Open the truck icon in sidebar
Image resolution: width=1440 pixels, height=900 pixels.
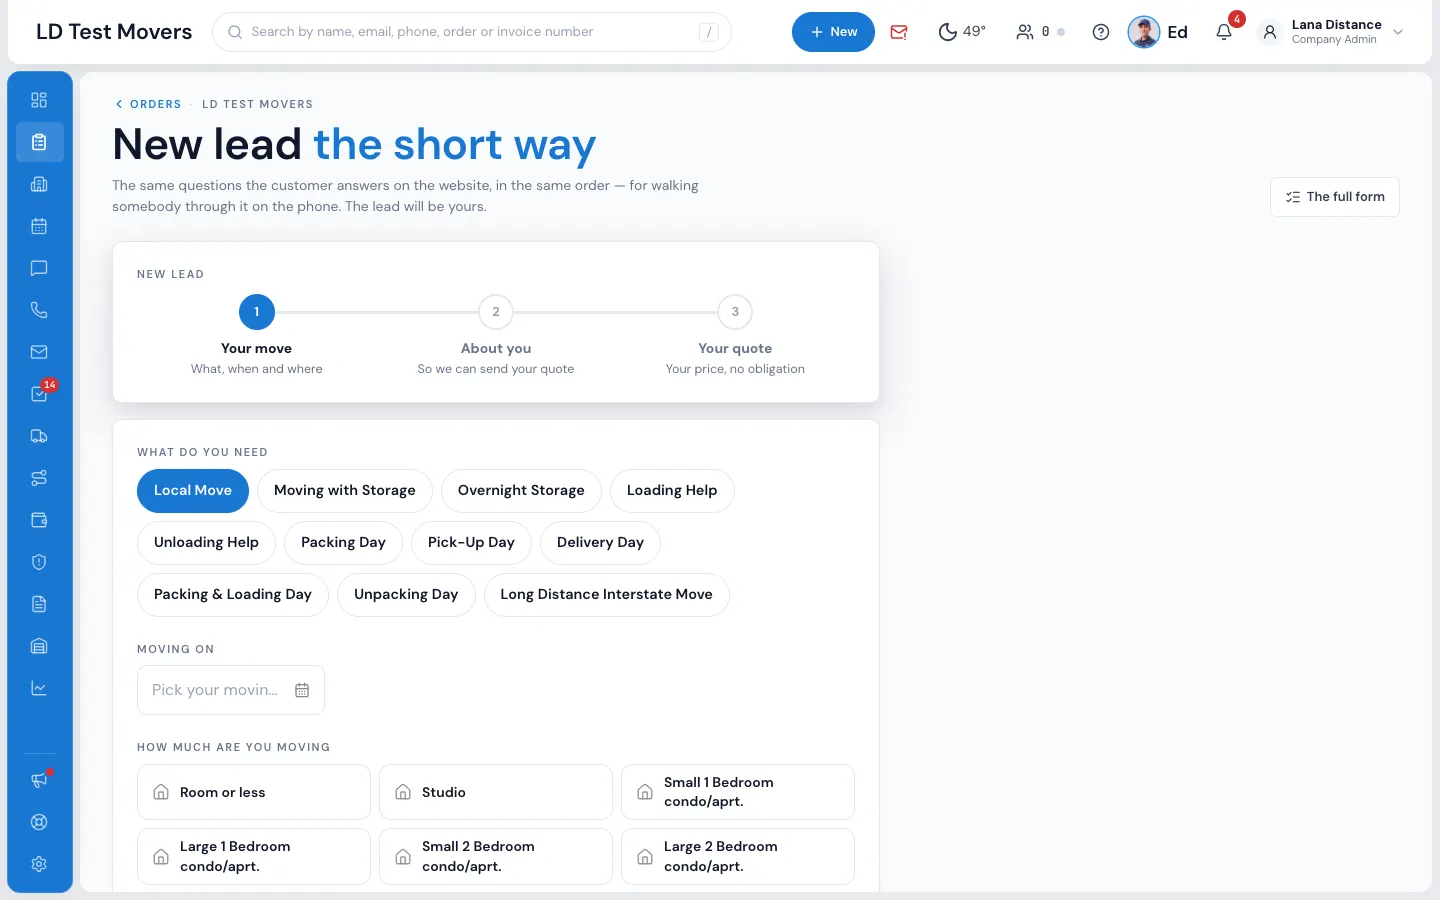pos(39,436)
